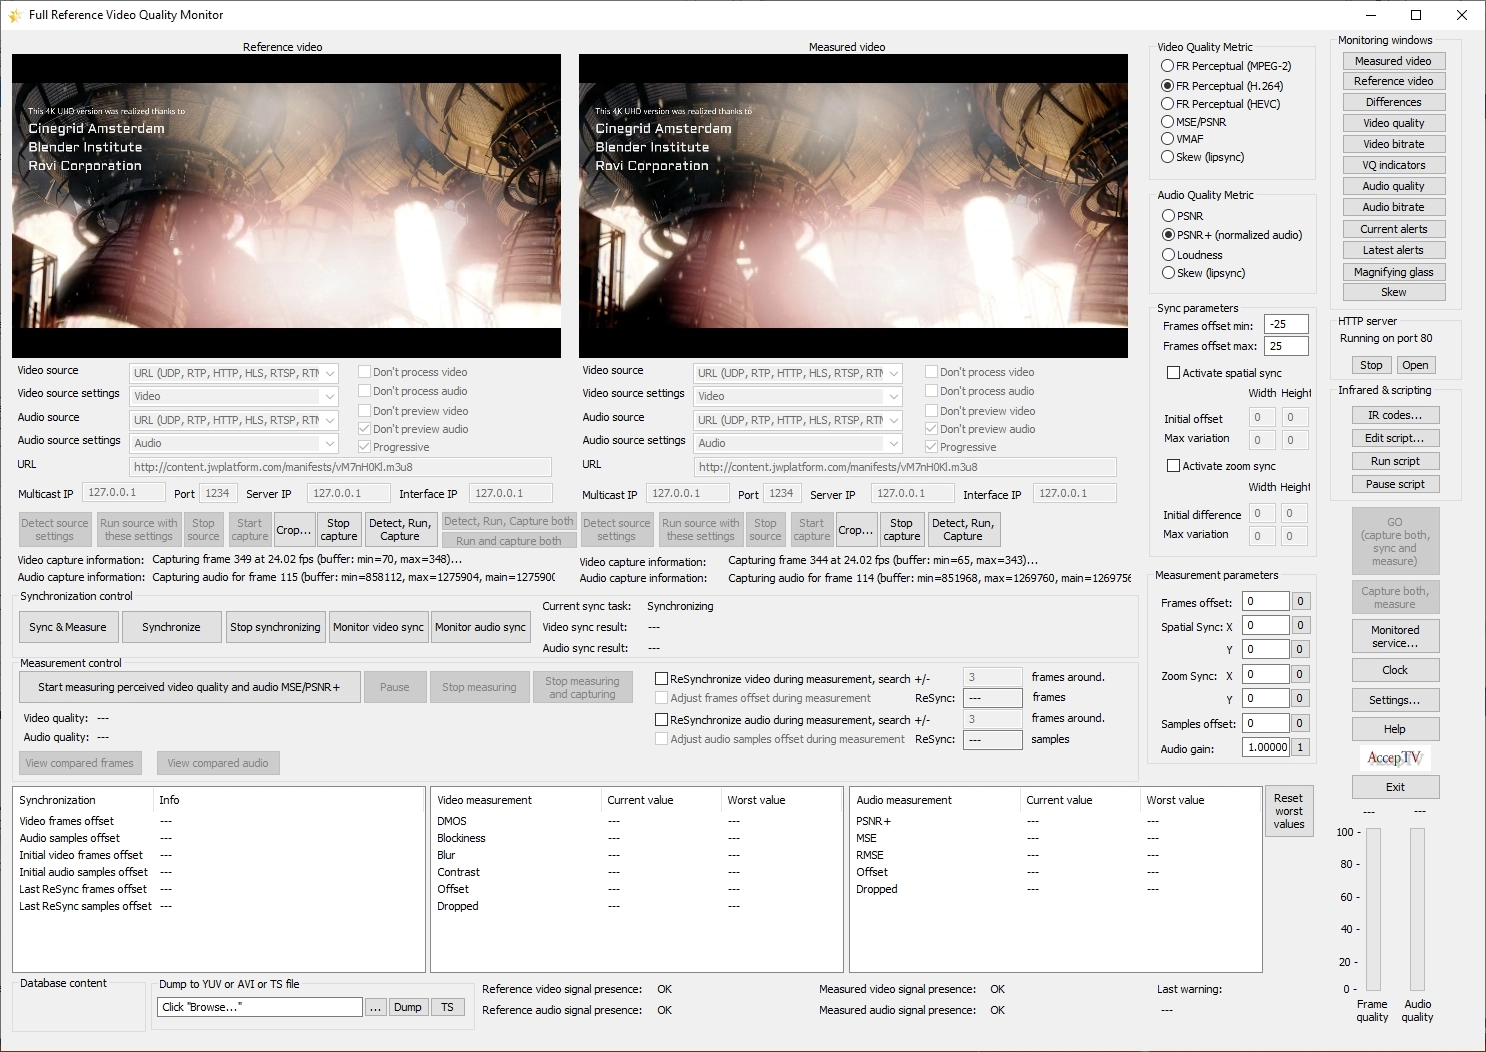Show Latest alerts window
This screenshot has width=1486, height=1052.
point(1393,250)
